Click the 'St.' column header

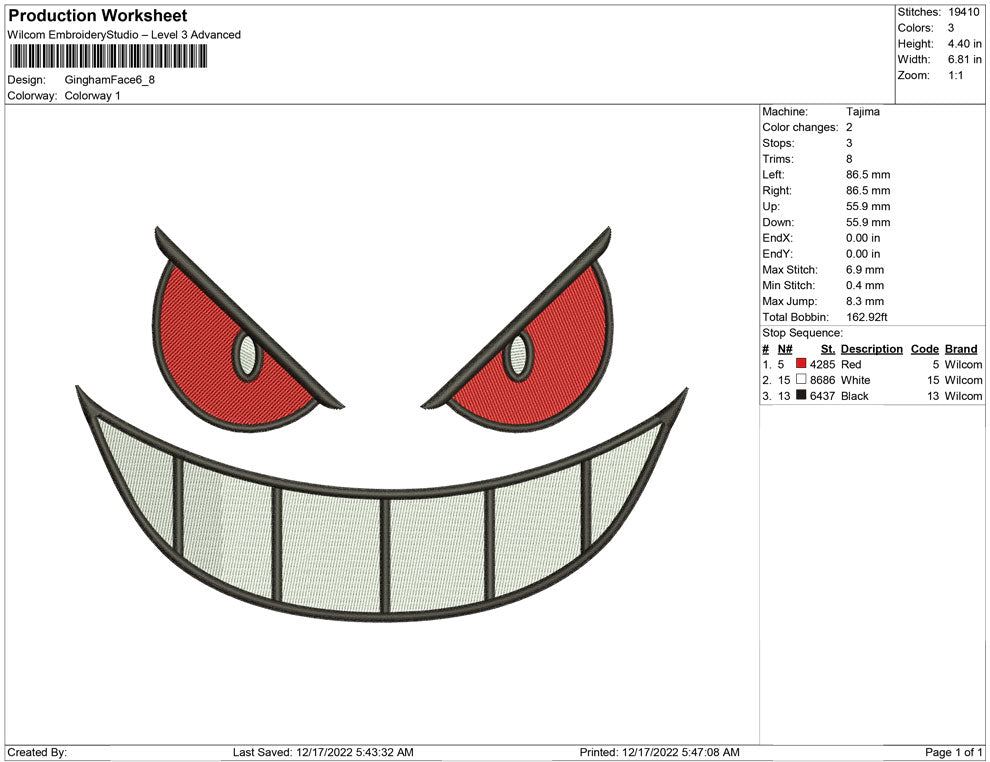click(828, 348)
